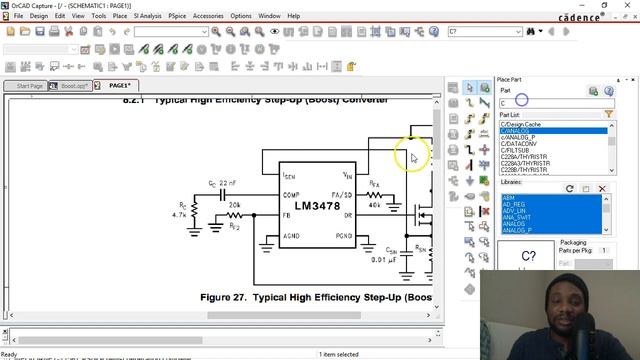The image size is (640, 360).
Task: Select C/Design Cache in the Part List
Action: 553,124
